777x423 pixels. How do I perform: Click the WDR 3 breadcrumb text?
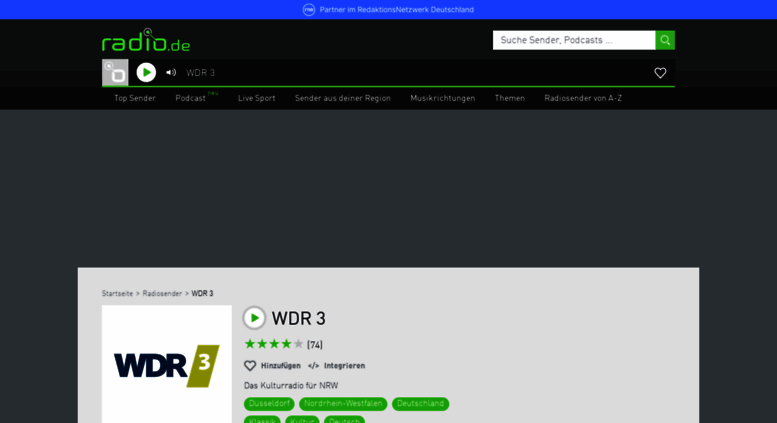202,294
